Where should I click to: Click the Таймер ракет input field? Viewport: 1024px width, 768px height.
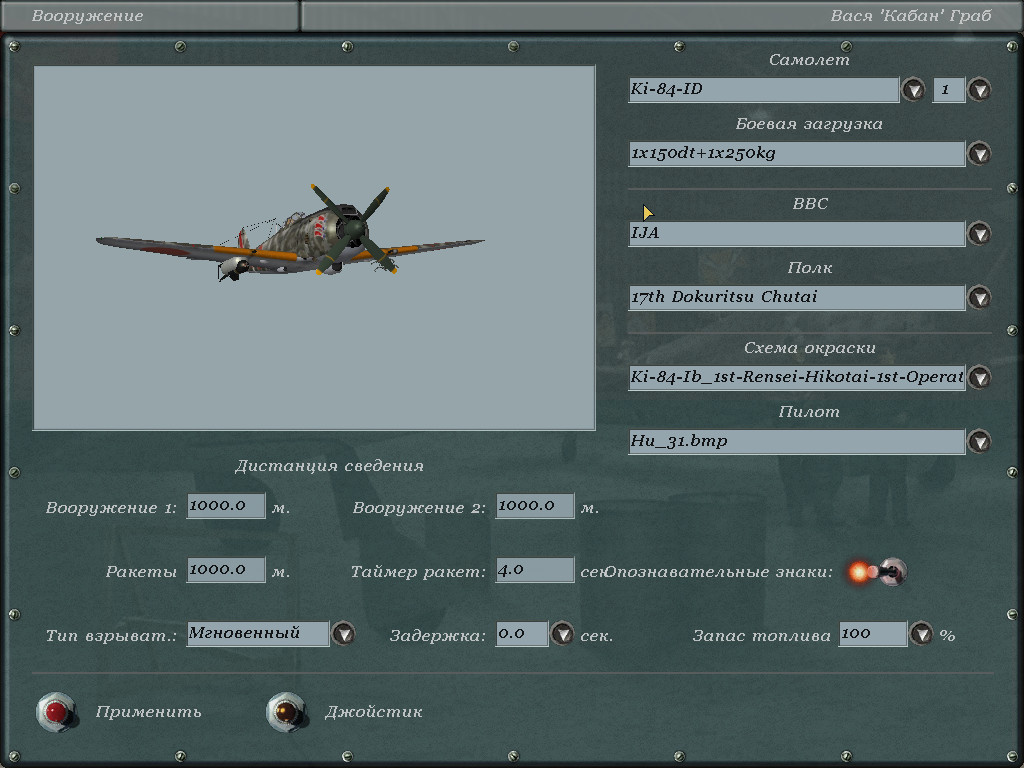534,570
